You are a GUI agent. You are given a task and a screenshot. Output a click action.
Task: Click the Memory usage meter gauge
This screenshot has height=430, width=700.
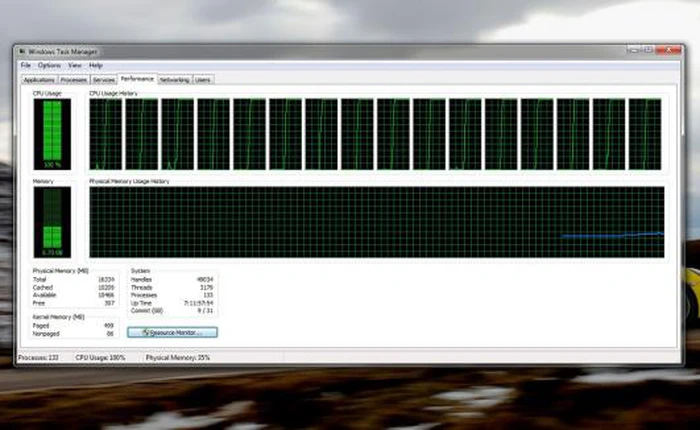[x=52, y=221]
